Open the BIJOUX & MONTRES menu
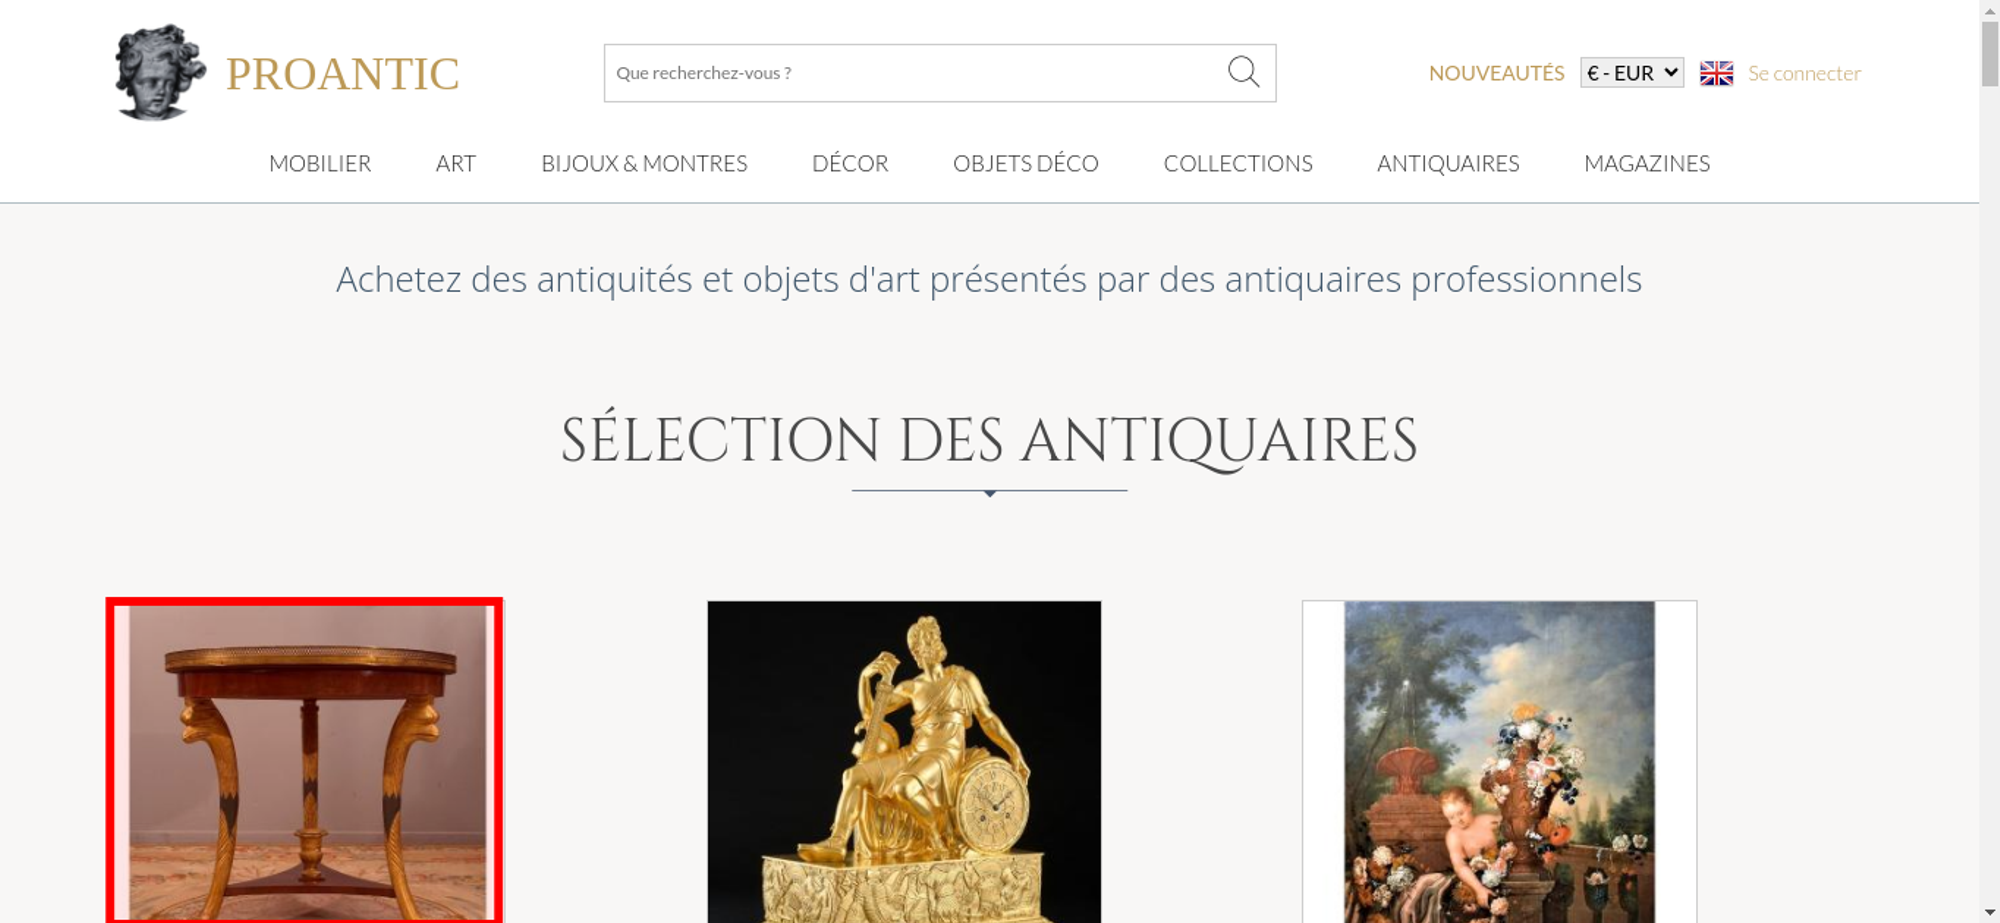Screen dimensions: 2000x923 644,163
